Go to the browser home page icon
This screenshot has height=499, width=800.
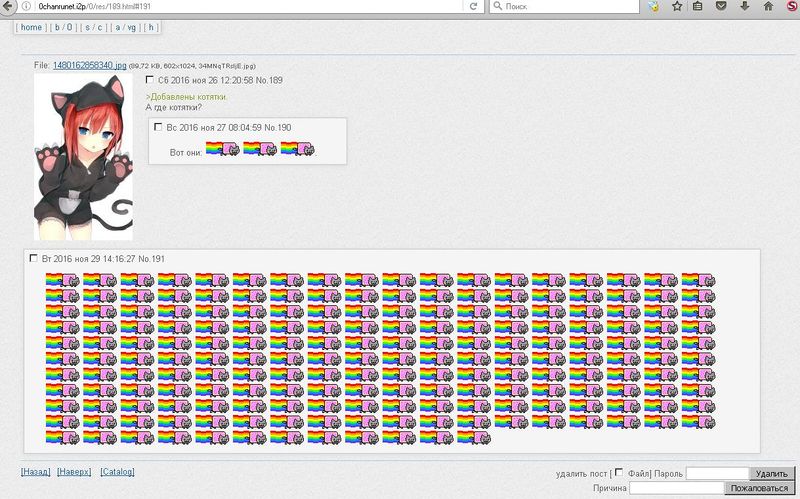[768, 6]
